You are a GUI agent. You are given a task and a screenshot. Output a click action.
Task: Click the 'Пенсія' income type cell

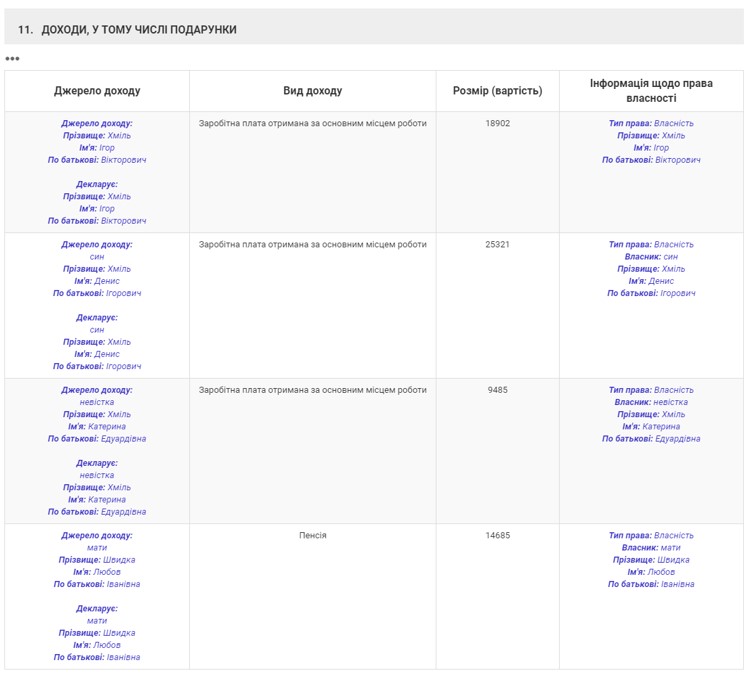[x=312, y=536]
